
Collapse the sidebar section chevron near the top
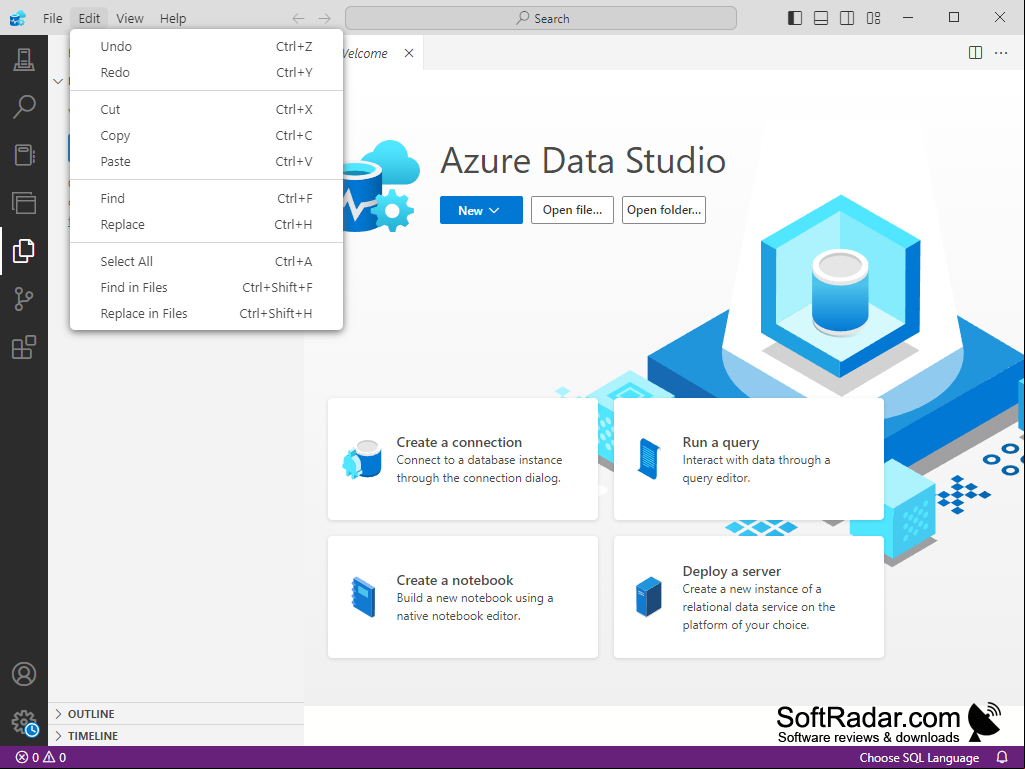[58, 81]
